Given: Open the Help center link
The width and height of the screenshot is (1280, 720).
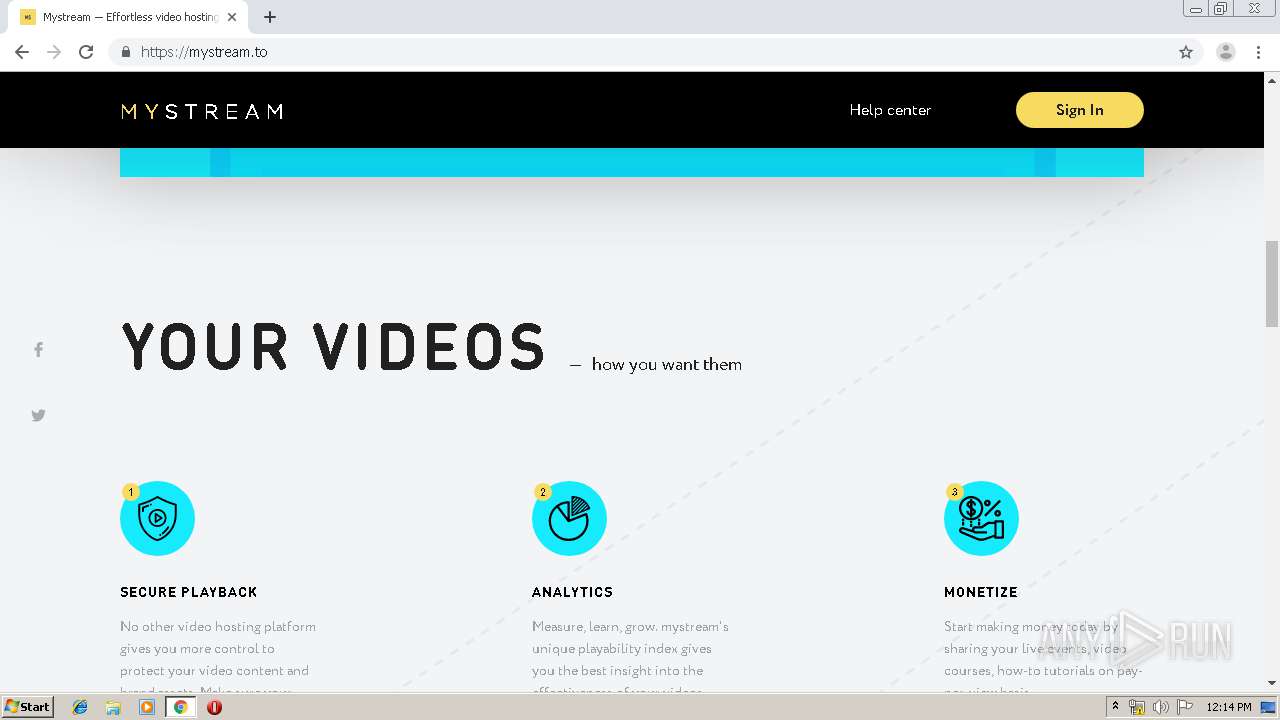Looking at the screenshot, I should point(890,110).
